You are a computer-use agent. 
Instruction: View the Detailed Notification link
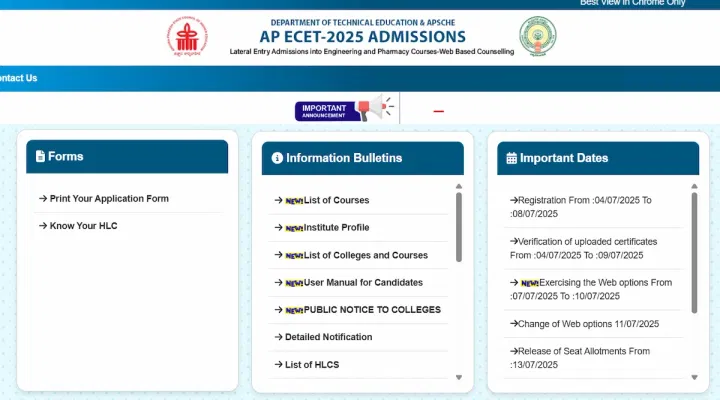(327, 337)
